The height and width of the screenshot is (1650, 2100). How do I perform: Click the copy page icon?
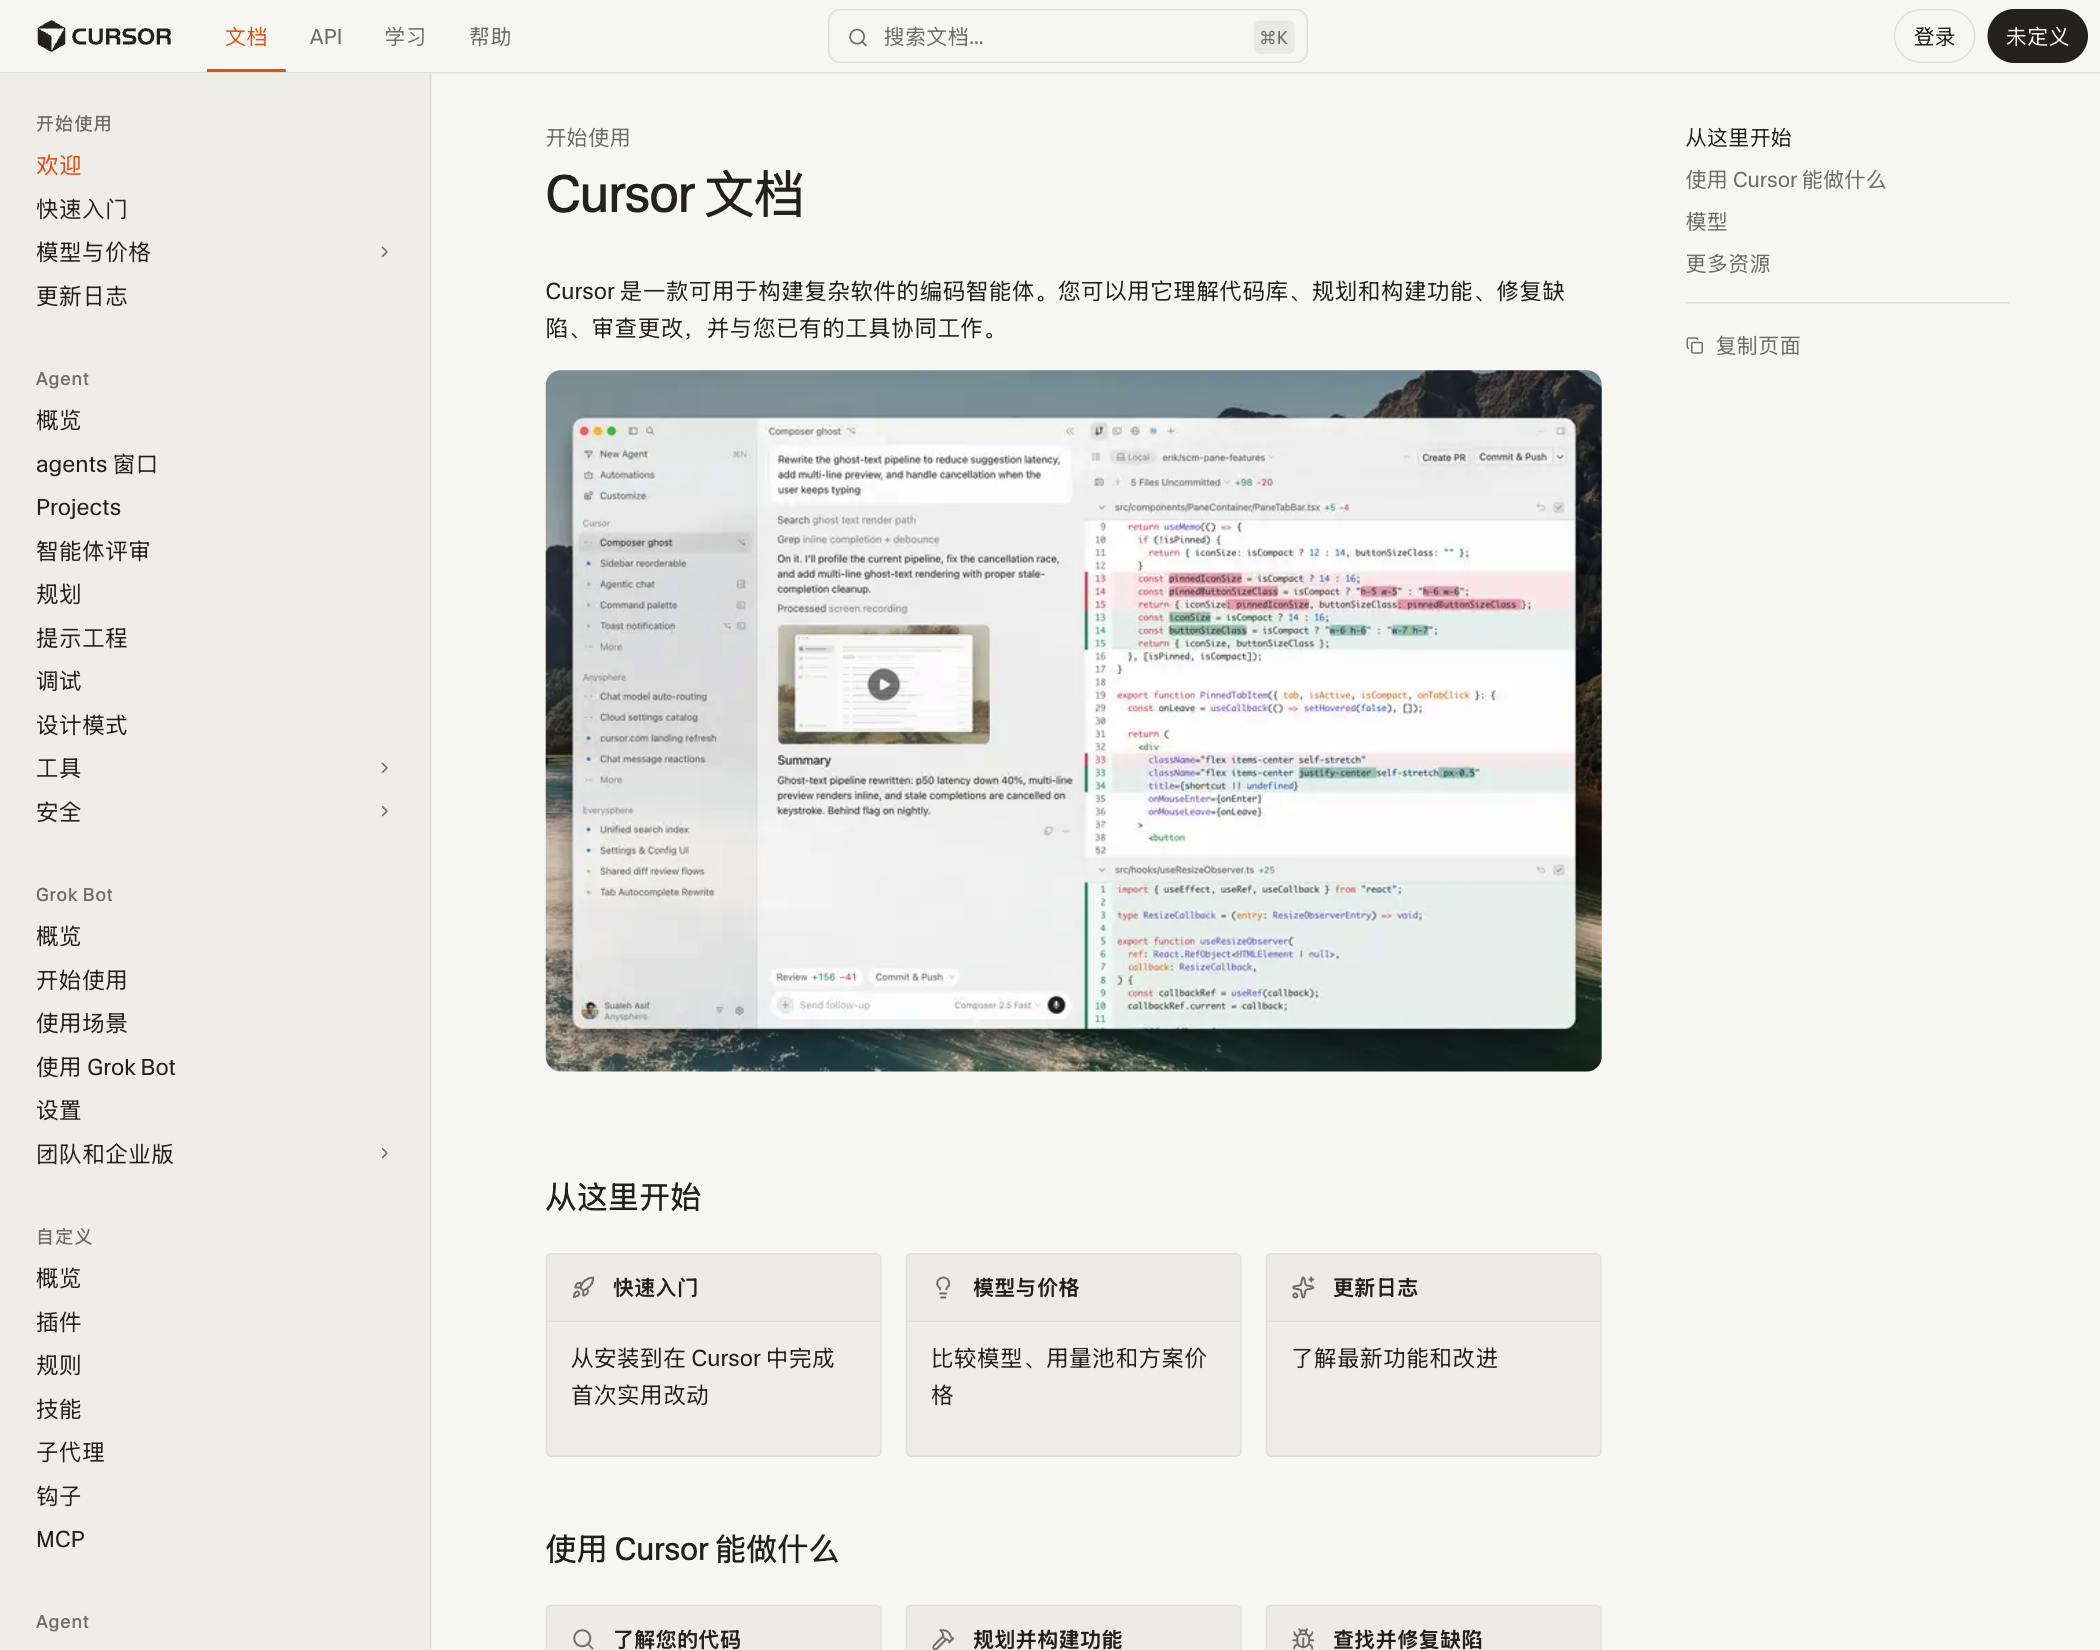(1694, 345)
